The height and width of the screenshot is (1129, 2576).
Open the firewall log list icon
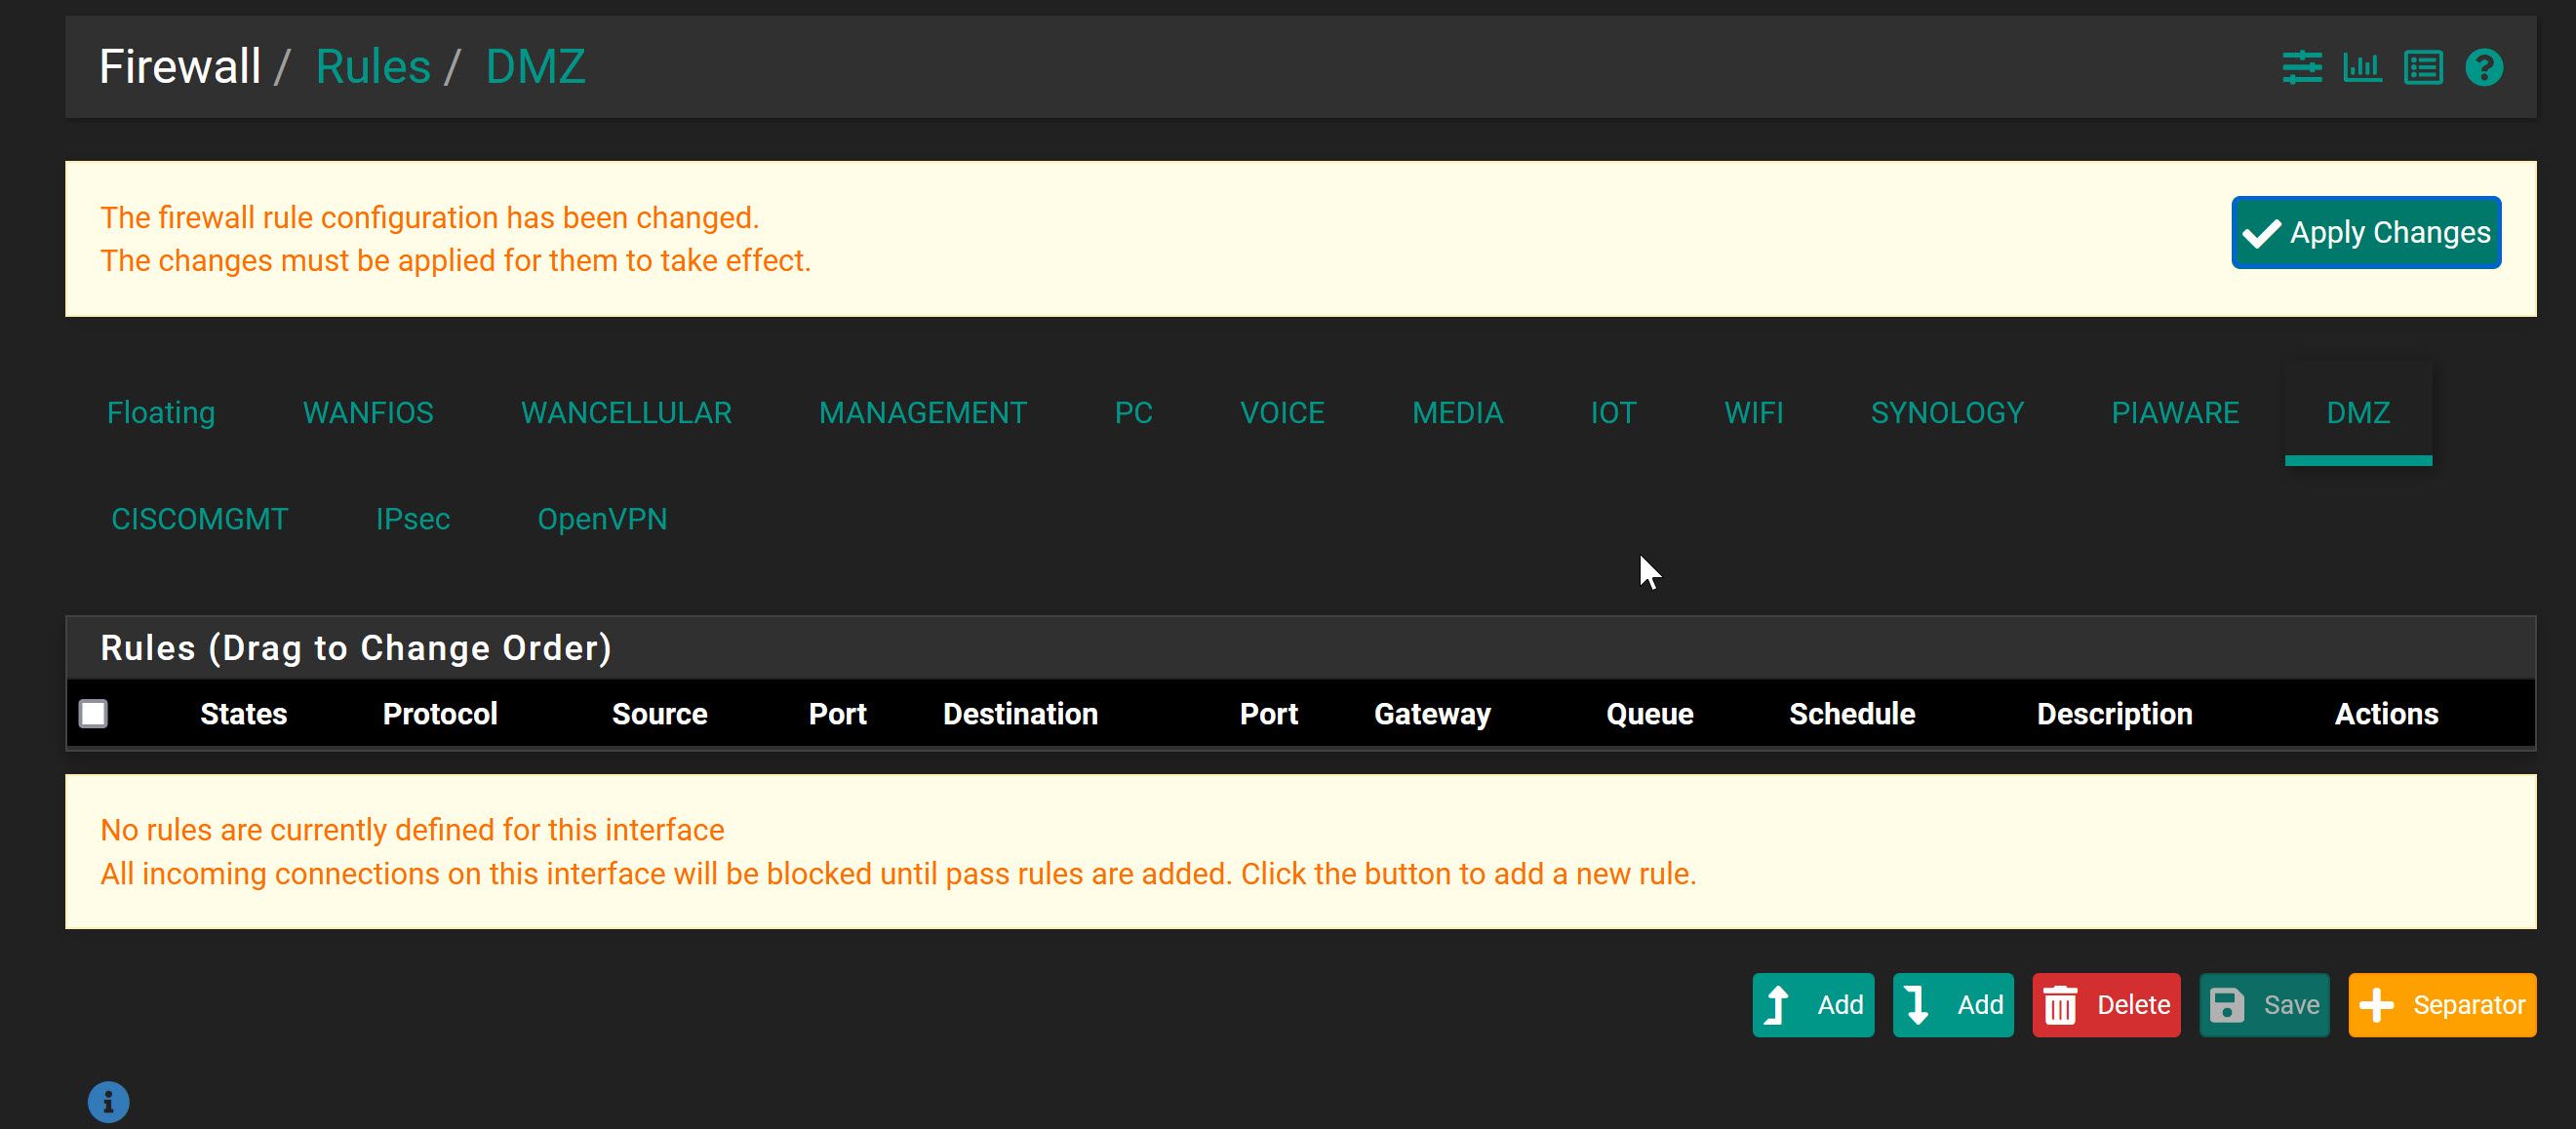(2423, 68)
